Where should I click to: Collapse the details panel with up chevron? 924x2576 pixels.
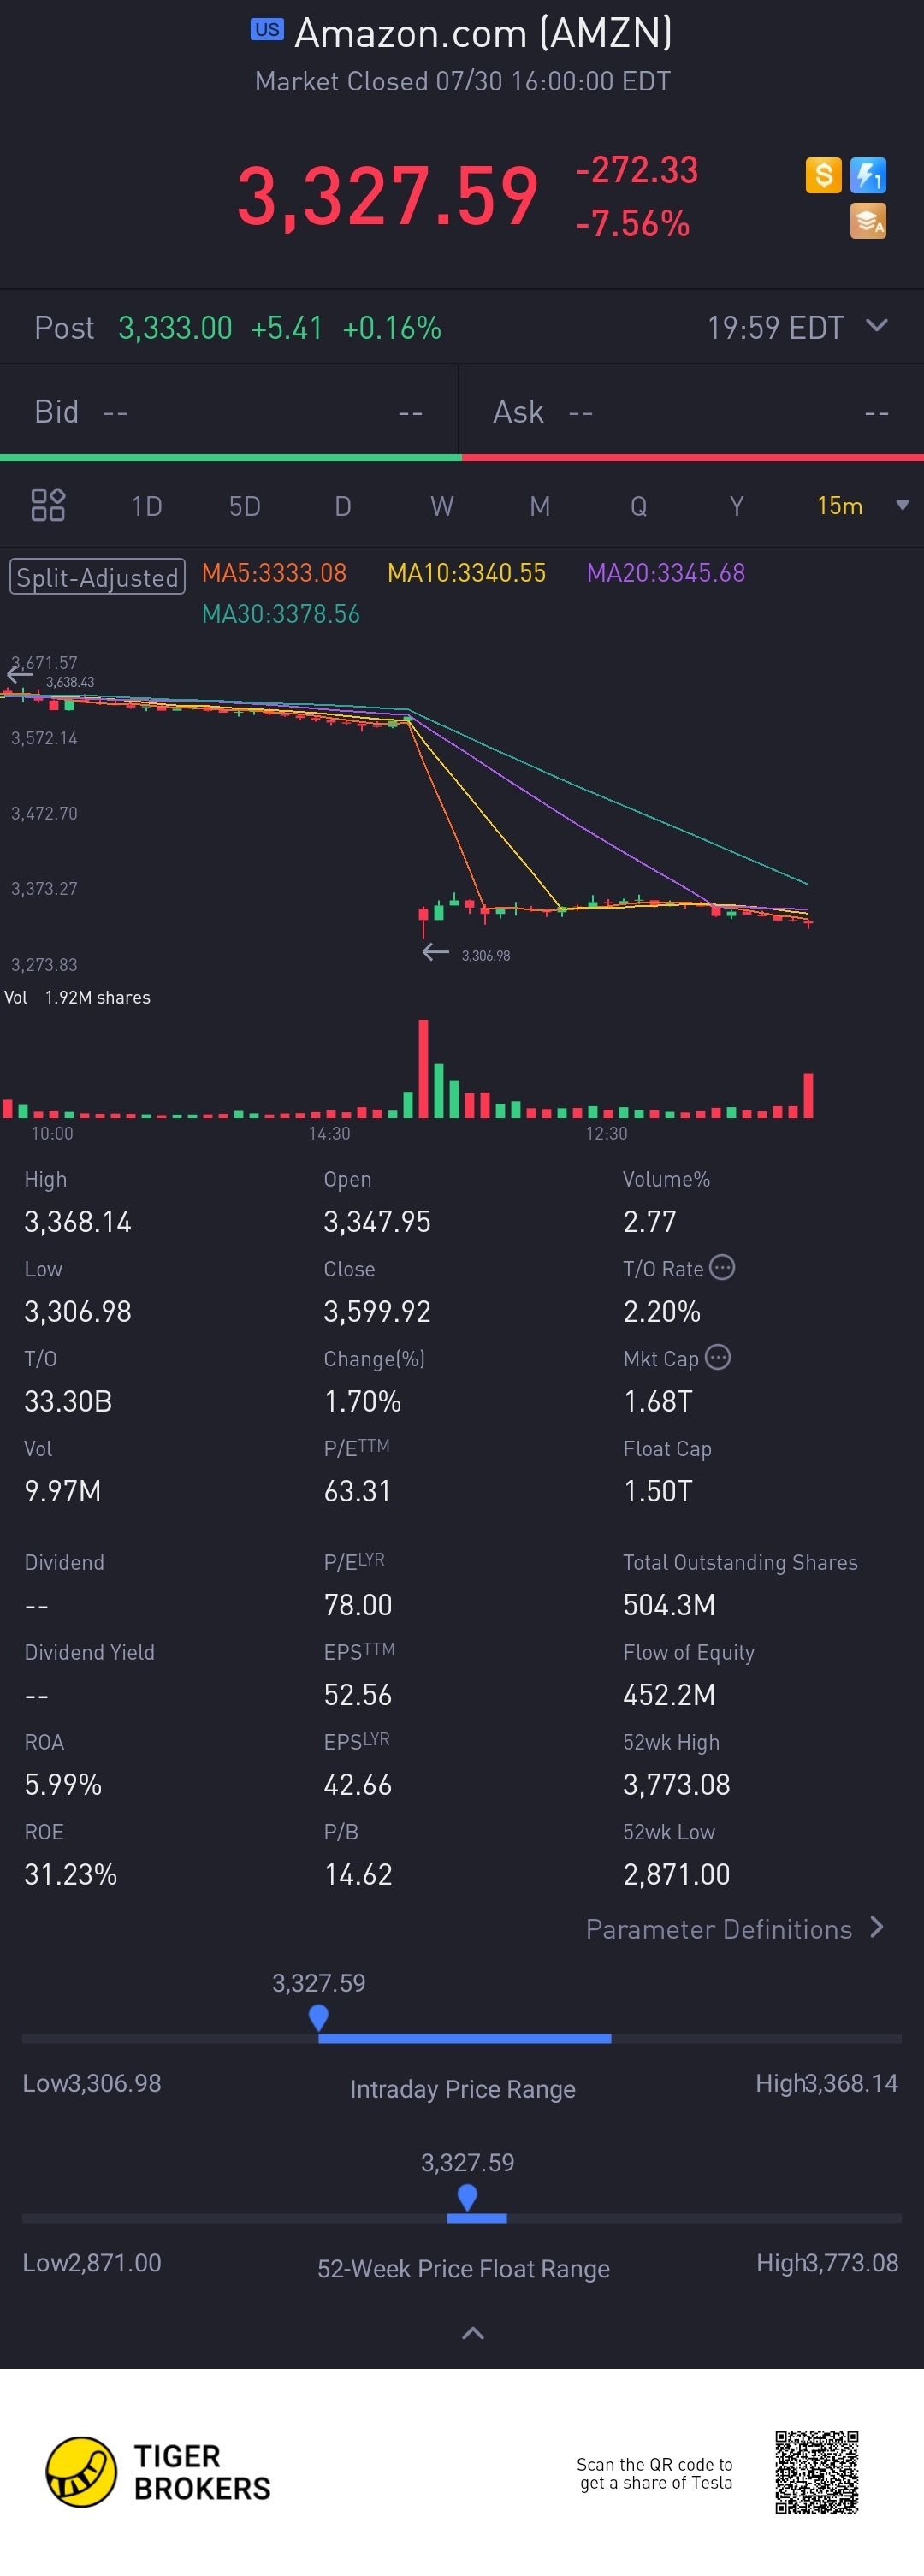tap(473, 2333)
